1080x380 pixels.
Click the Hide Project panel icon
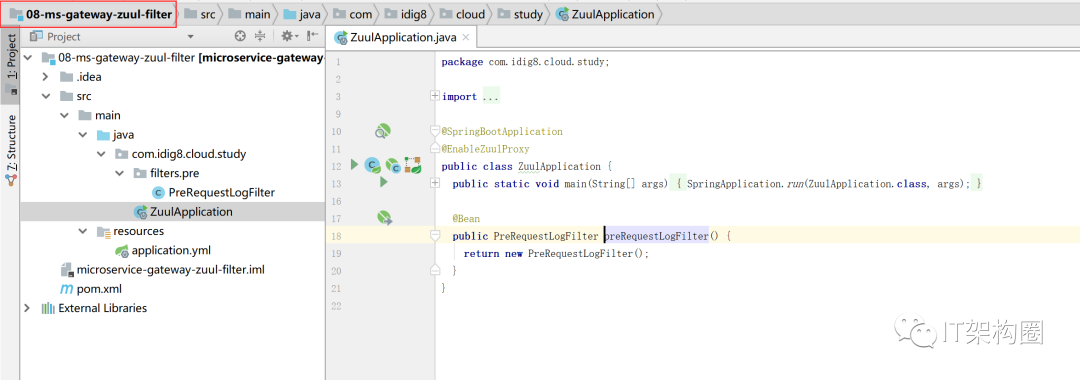[312, 36]
